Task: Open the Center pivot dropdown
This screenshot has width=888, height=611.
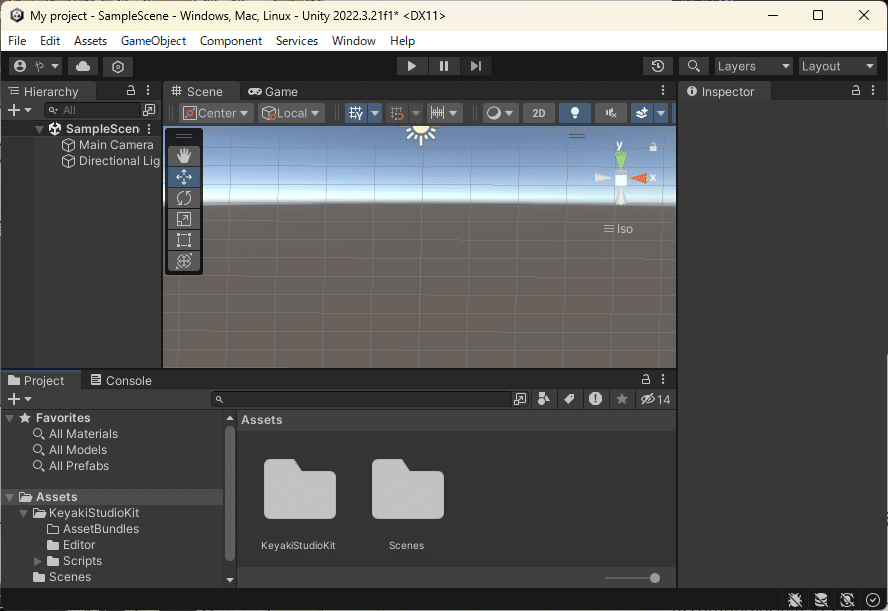Action: pyautogui.click(x=216, y=113)
